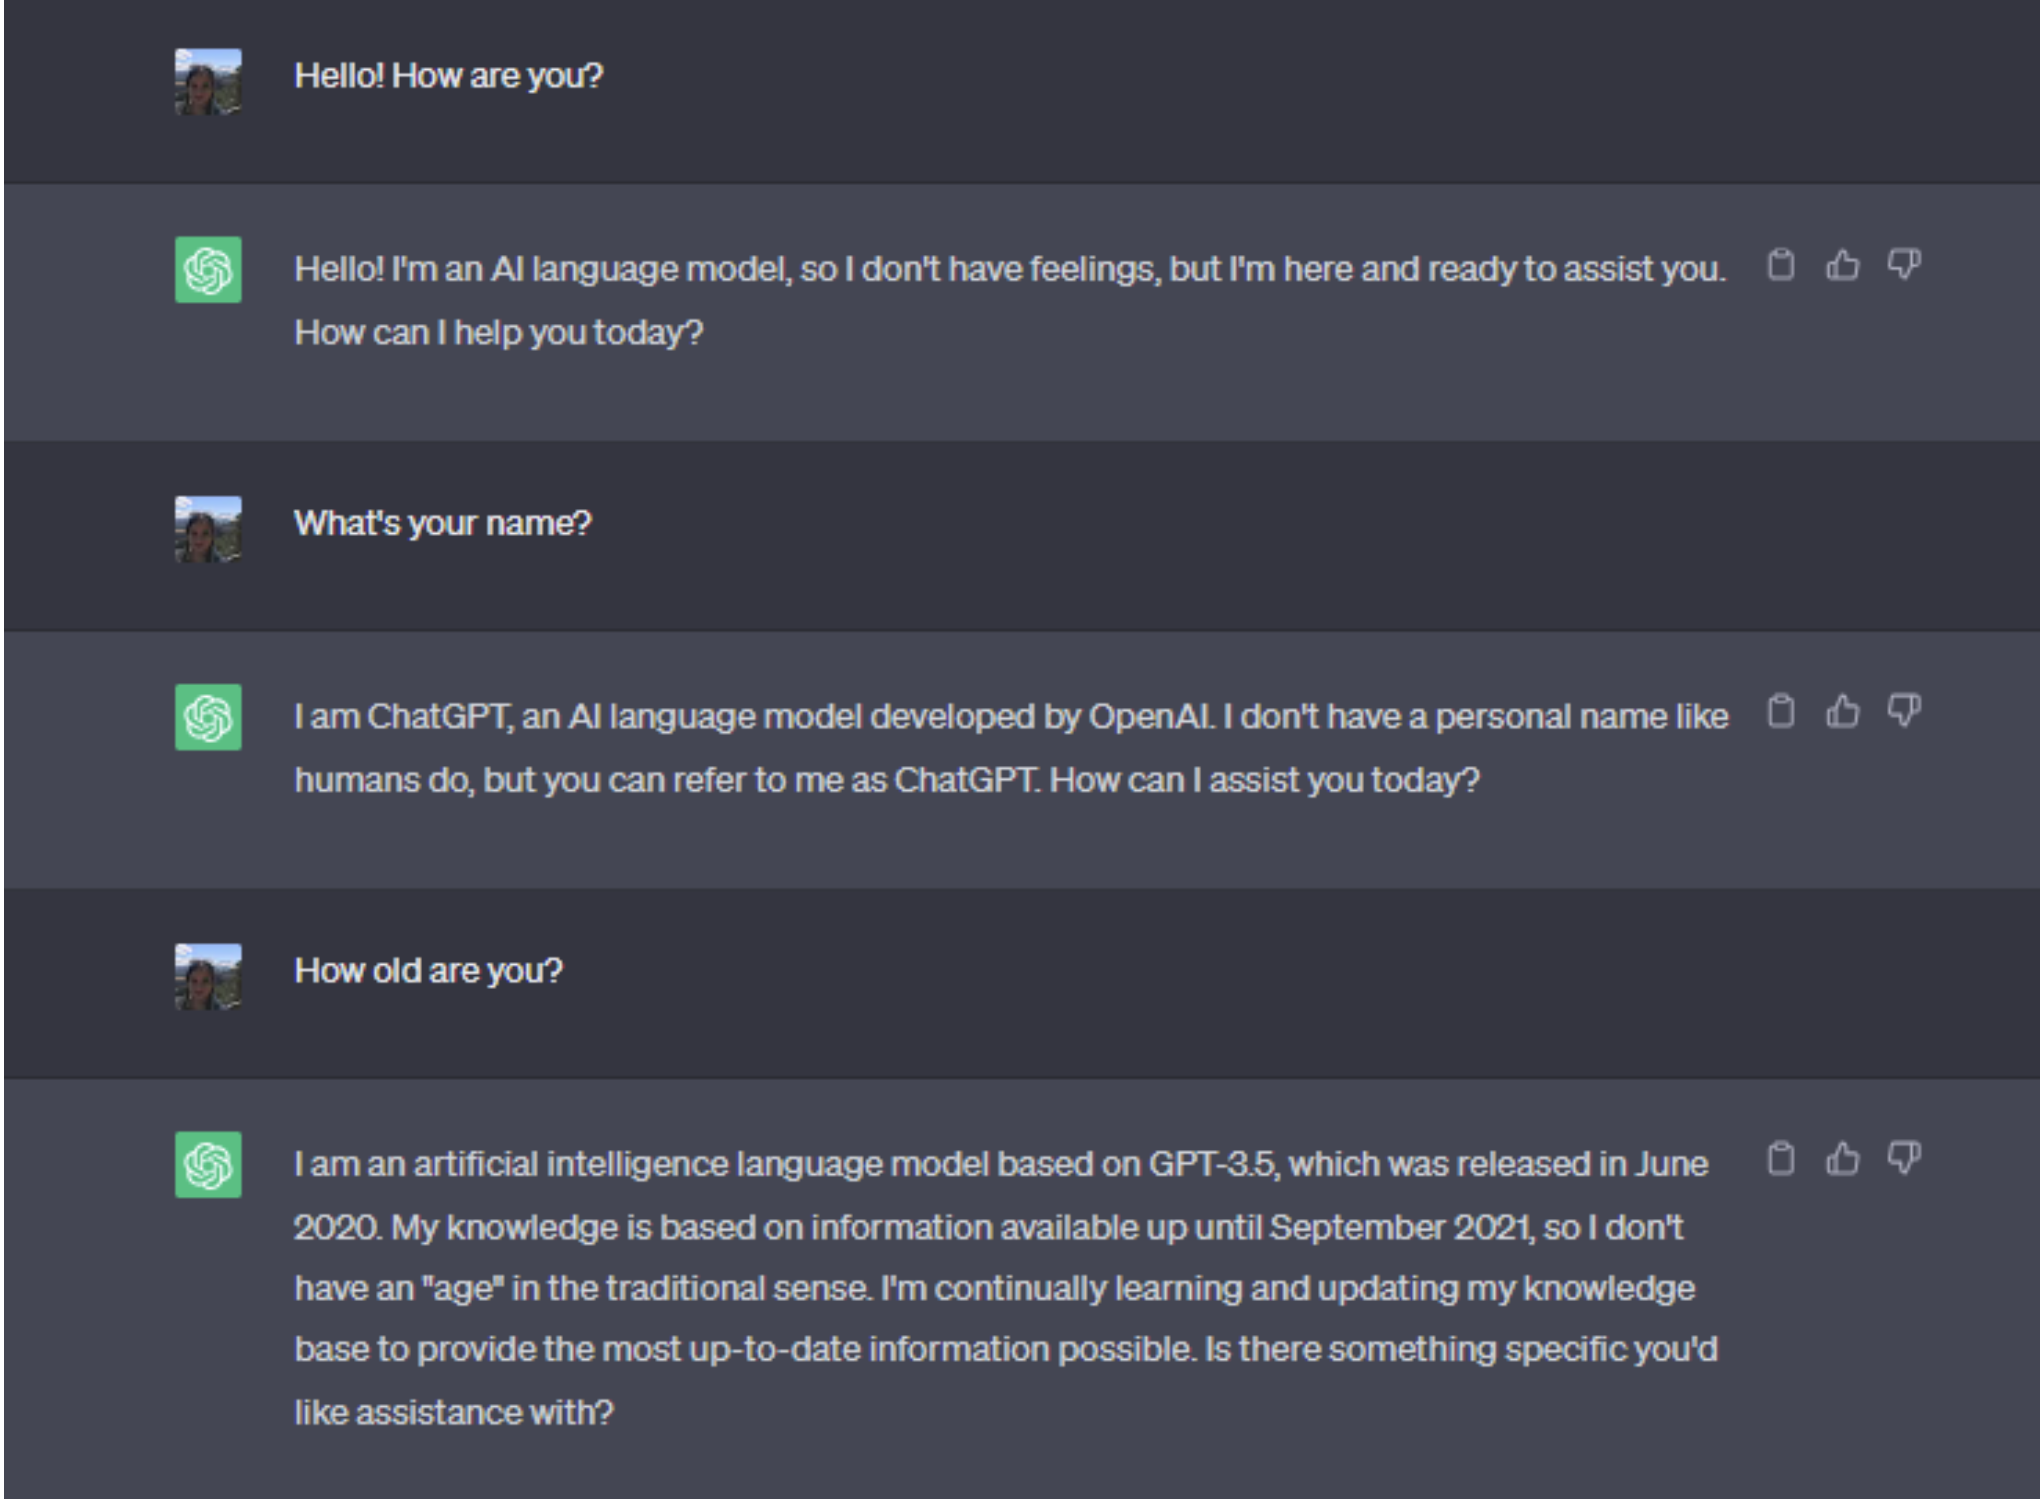Thumbs up the GPT-3.5 age response
This screenshot has width=2040, height=1502.
[1842, 1158]
